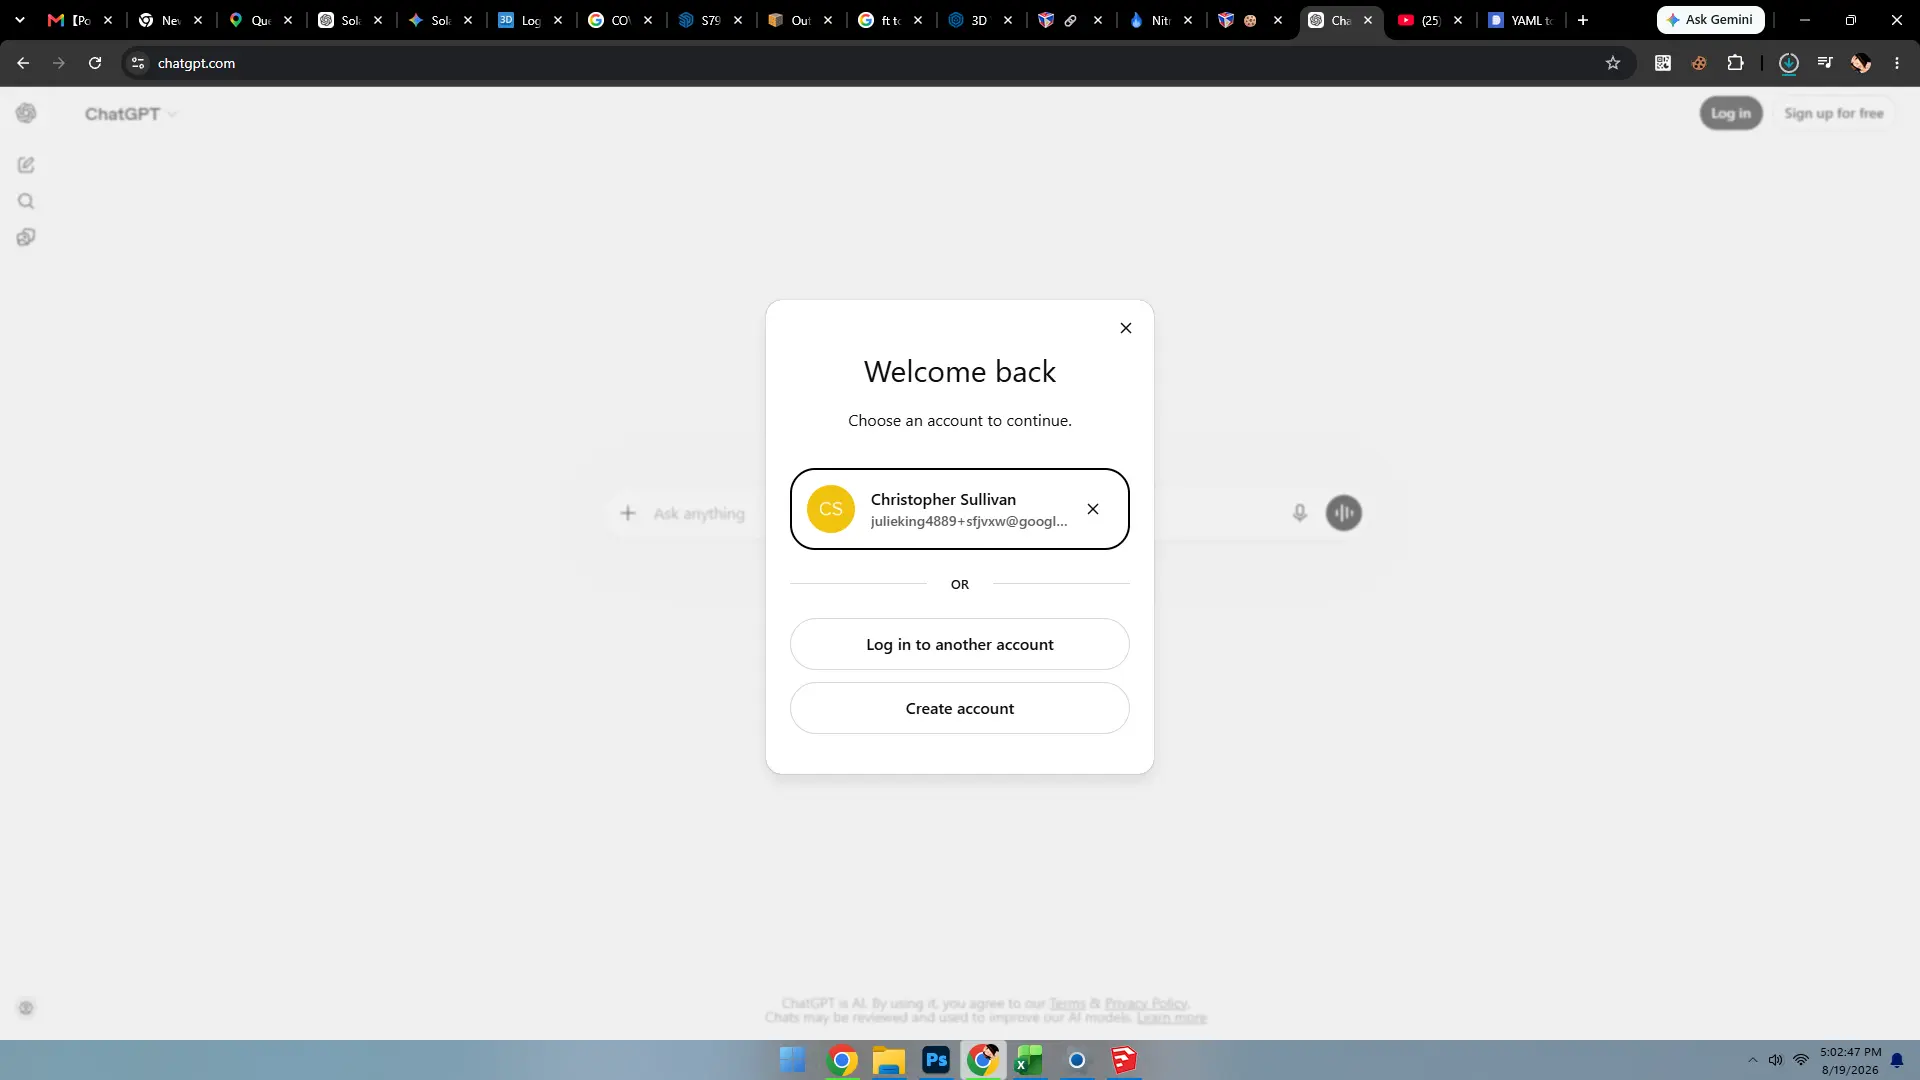Close the active ChatGPT tab

click(1368, 20)
